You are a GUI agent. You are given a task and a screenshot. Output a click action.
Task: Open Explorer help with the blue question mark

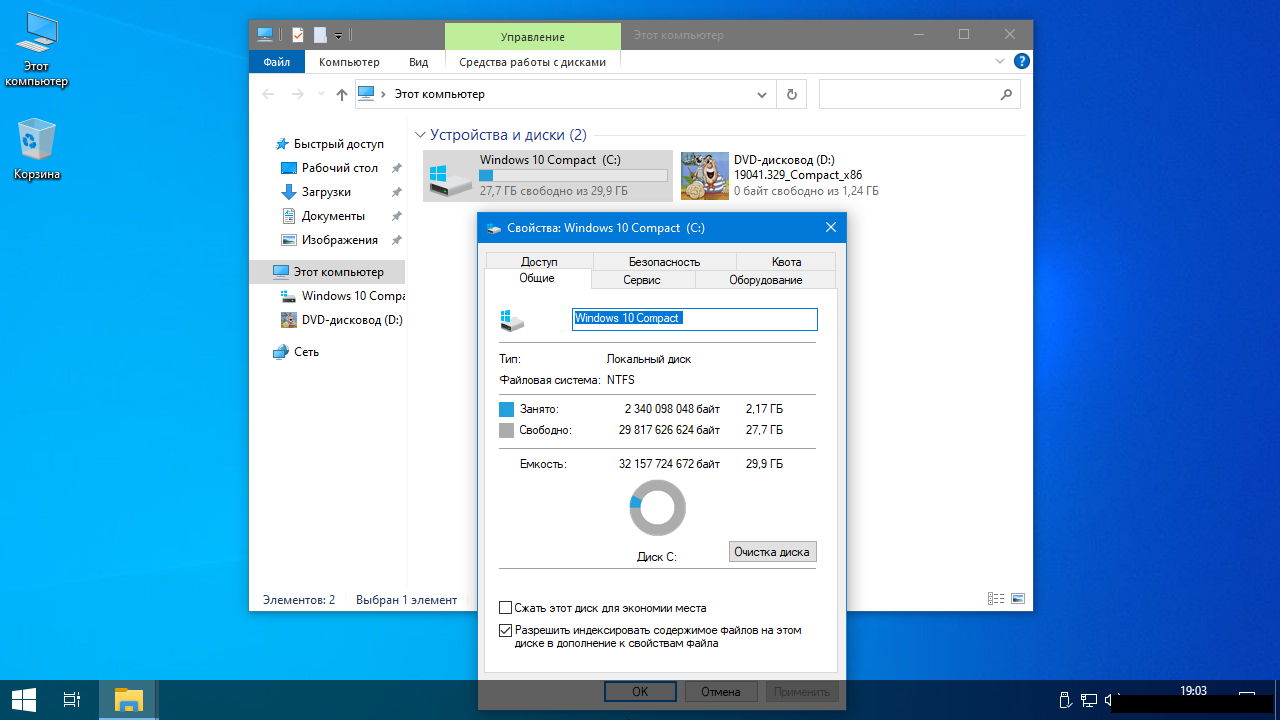coord(1021,61)
